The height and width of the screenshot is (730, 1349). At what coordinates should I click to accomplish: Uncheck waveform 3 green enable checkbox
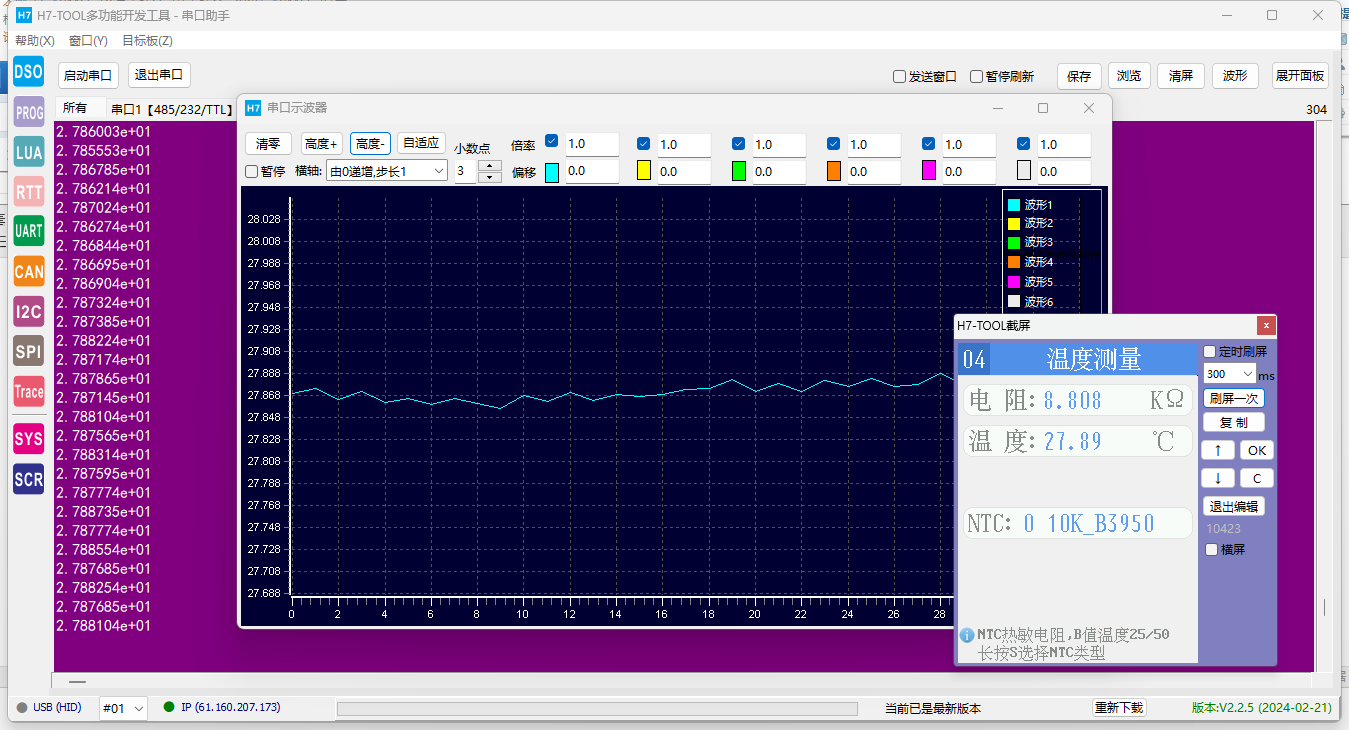tap(738, 143)
